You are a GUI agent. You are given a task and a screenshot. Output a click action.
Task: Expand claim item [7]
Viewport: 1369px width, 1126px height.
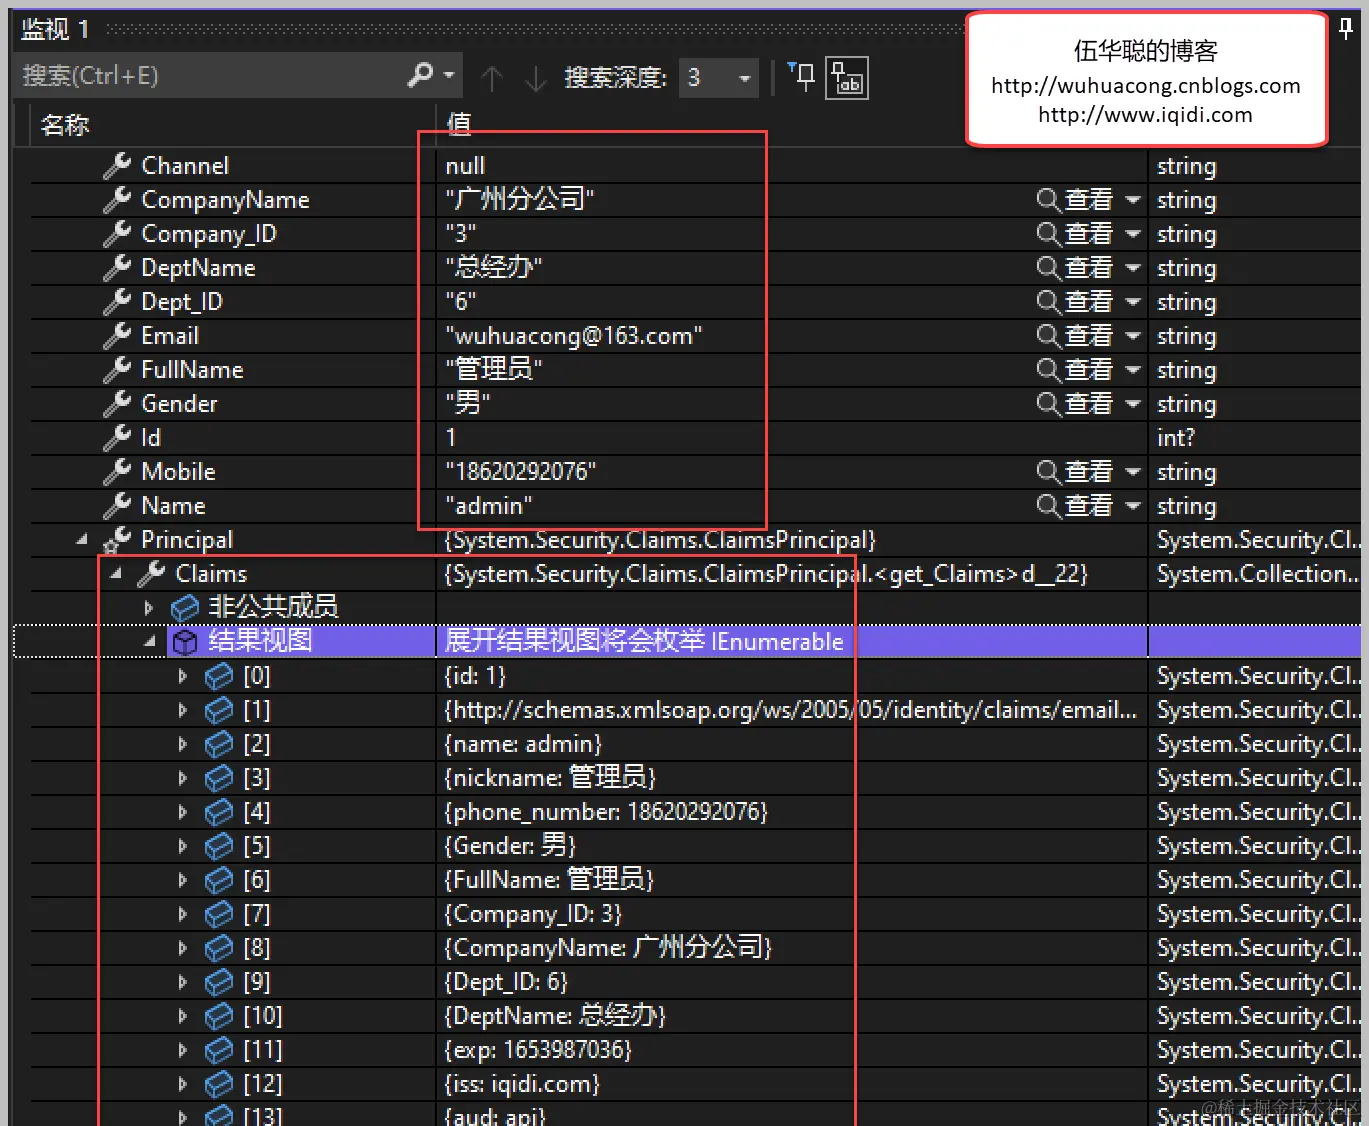tap(182, 915)
